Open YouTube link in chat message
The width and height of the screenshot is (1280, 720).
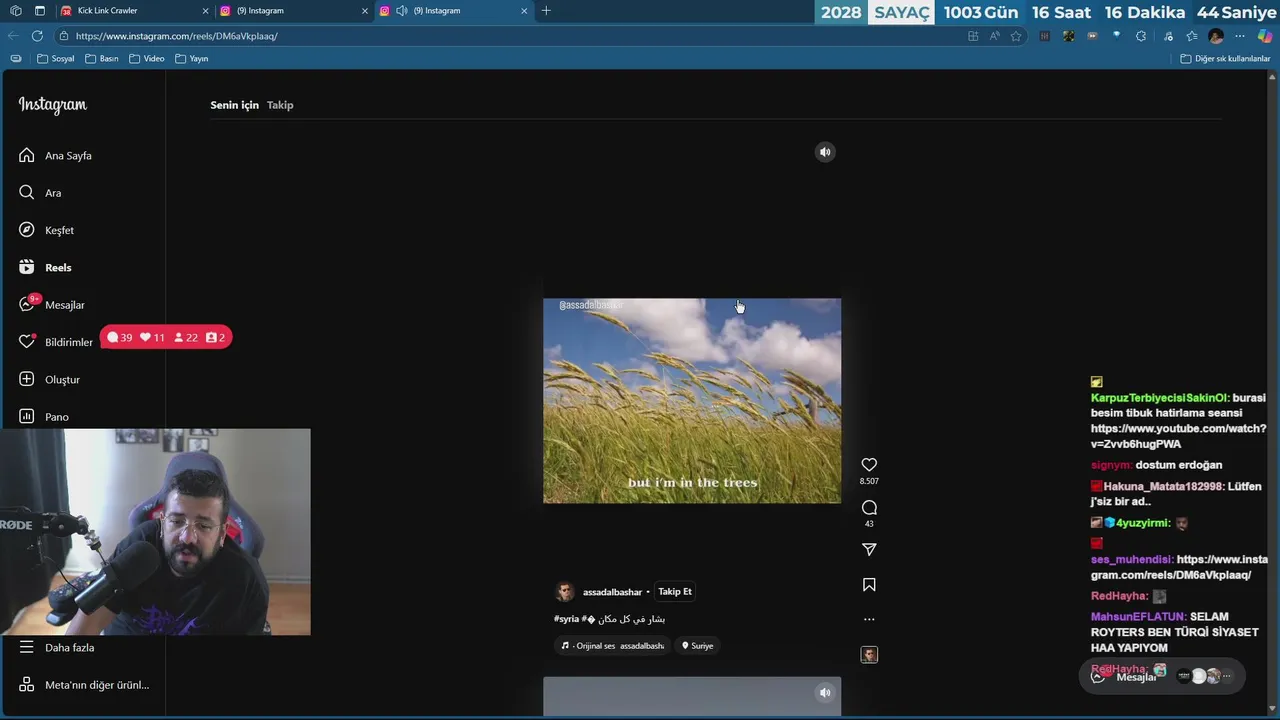pos(1178,436)
